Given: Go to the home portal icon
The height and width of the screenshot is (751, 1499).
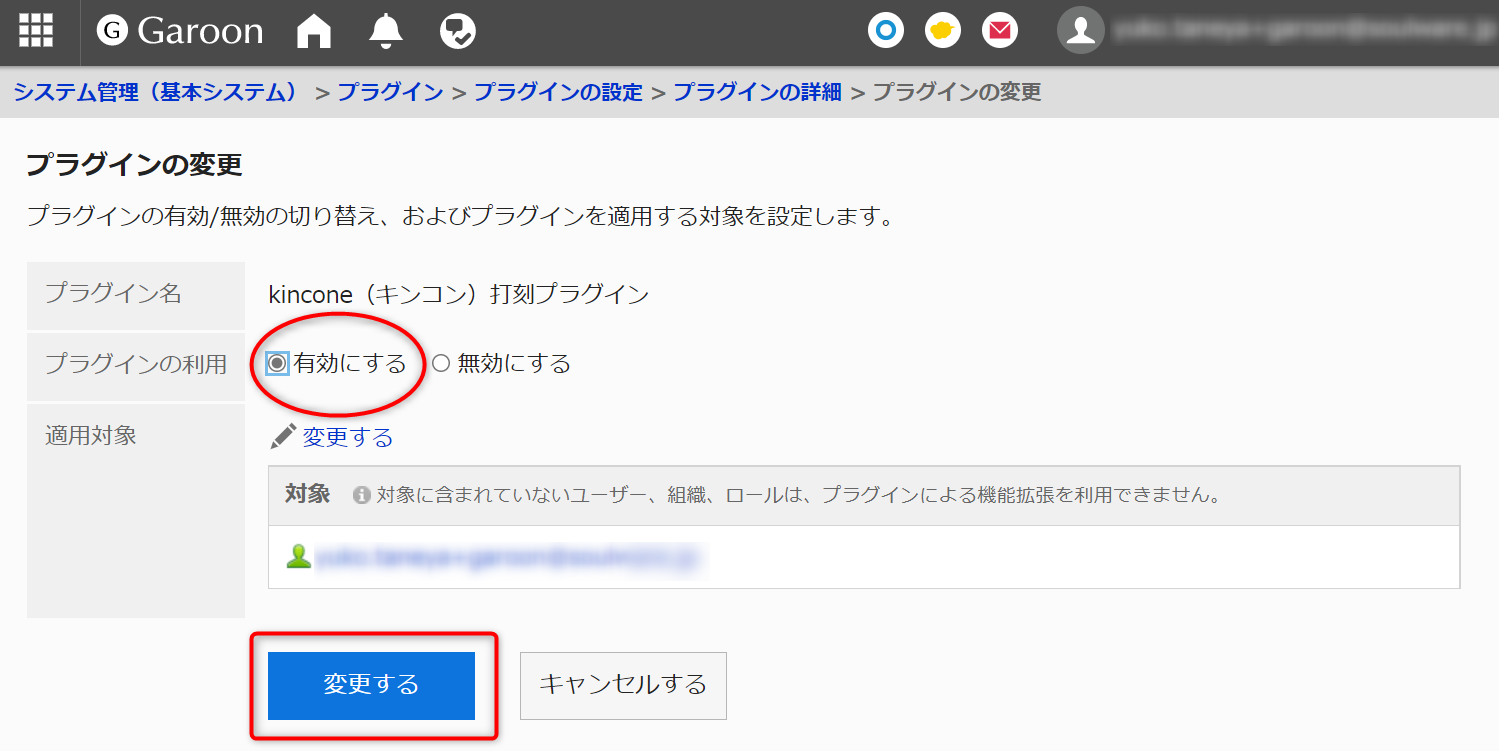Looking at the screenshot, I should point(314,31).
